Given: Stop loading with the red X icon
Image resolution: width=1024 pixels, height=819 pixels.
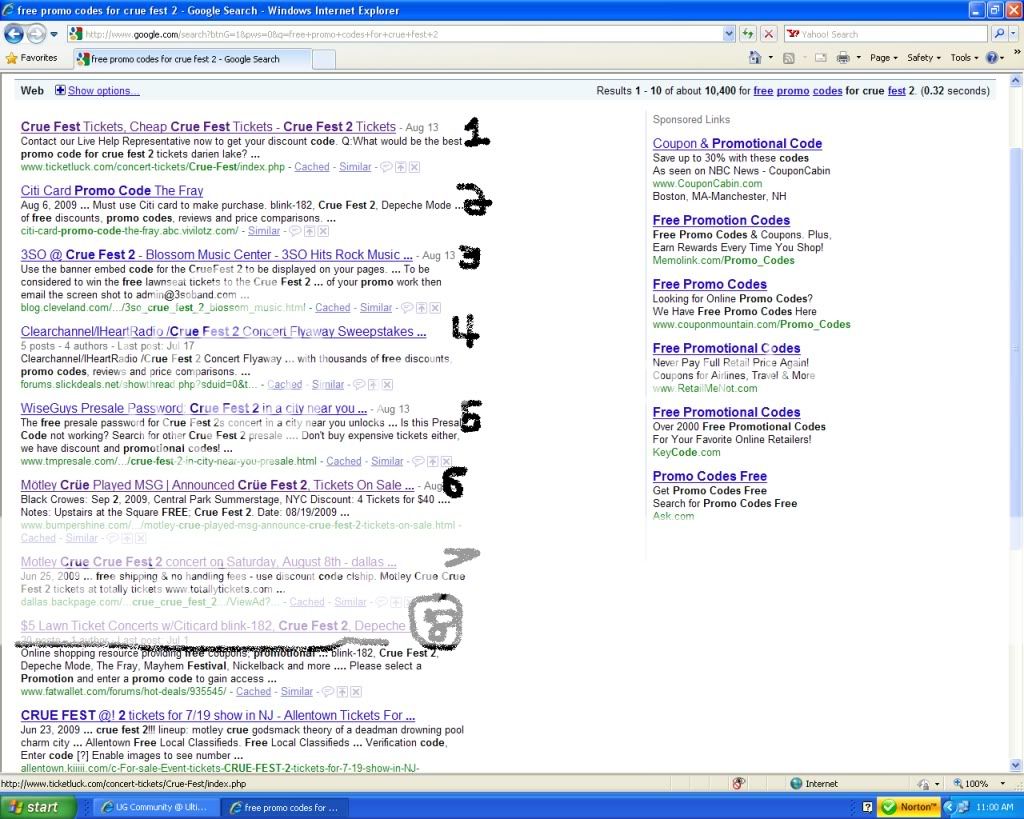Looking at the screenshot, I should [769, 34].
